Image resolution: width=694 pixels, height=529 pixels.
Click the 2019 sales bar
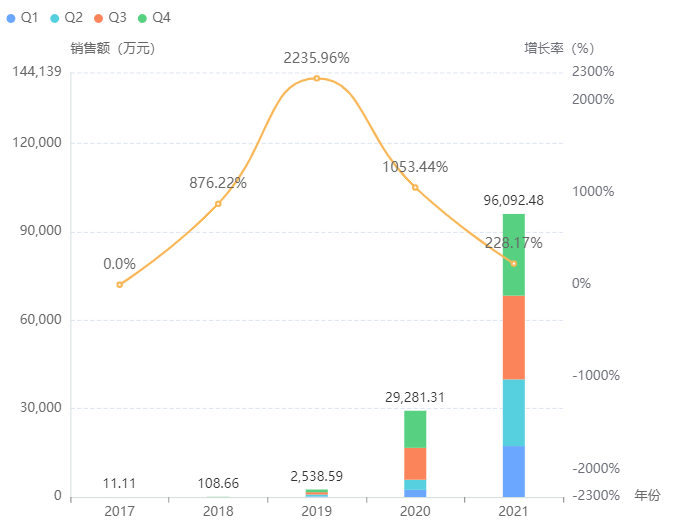pyautogui.click(x=317, y=493)
